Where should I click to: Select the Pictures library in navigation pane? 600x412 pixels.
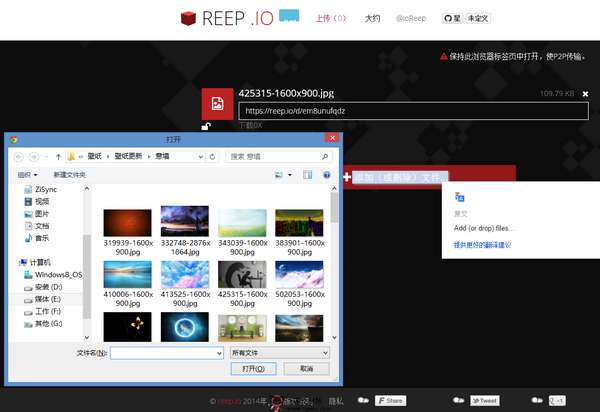pos(37,213)
